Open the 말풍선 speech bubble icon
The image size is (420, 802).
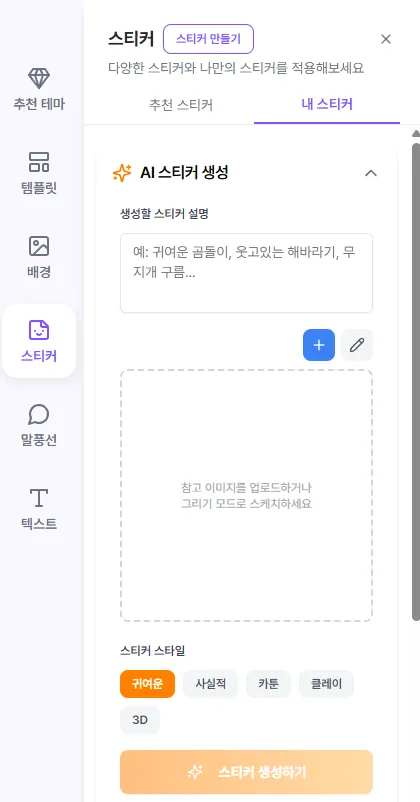coord(39,414)
